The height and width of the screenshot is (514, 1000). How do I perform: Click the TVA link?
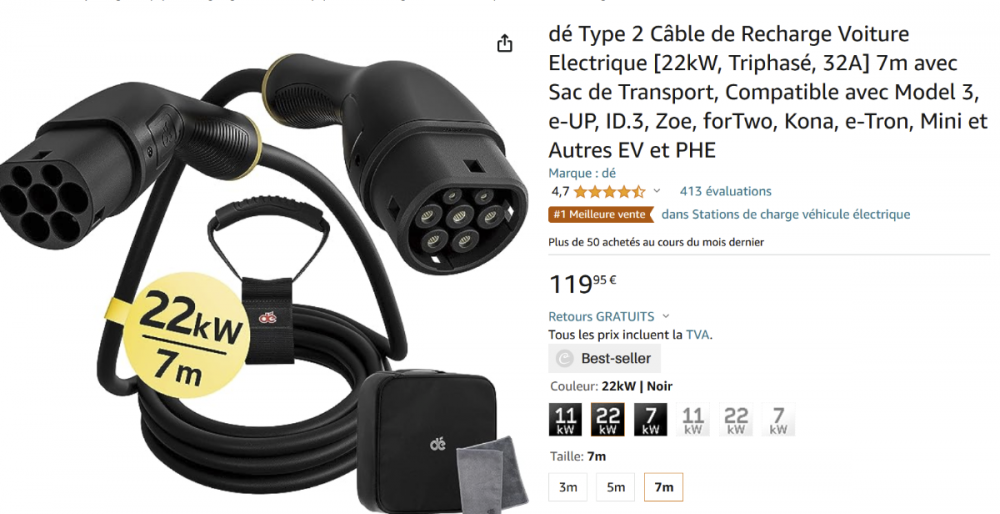[697, 334]
